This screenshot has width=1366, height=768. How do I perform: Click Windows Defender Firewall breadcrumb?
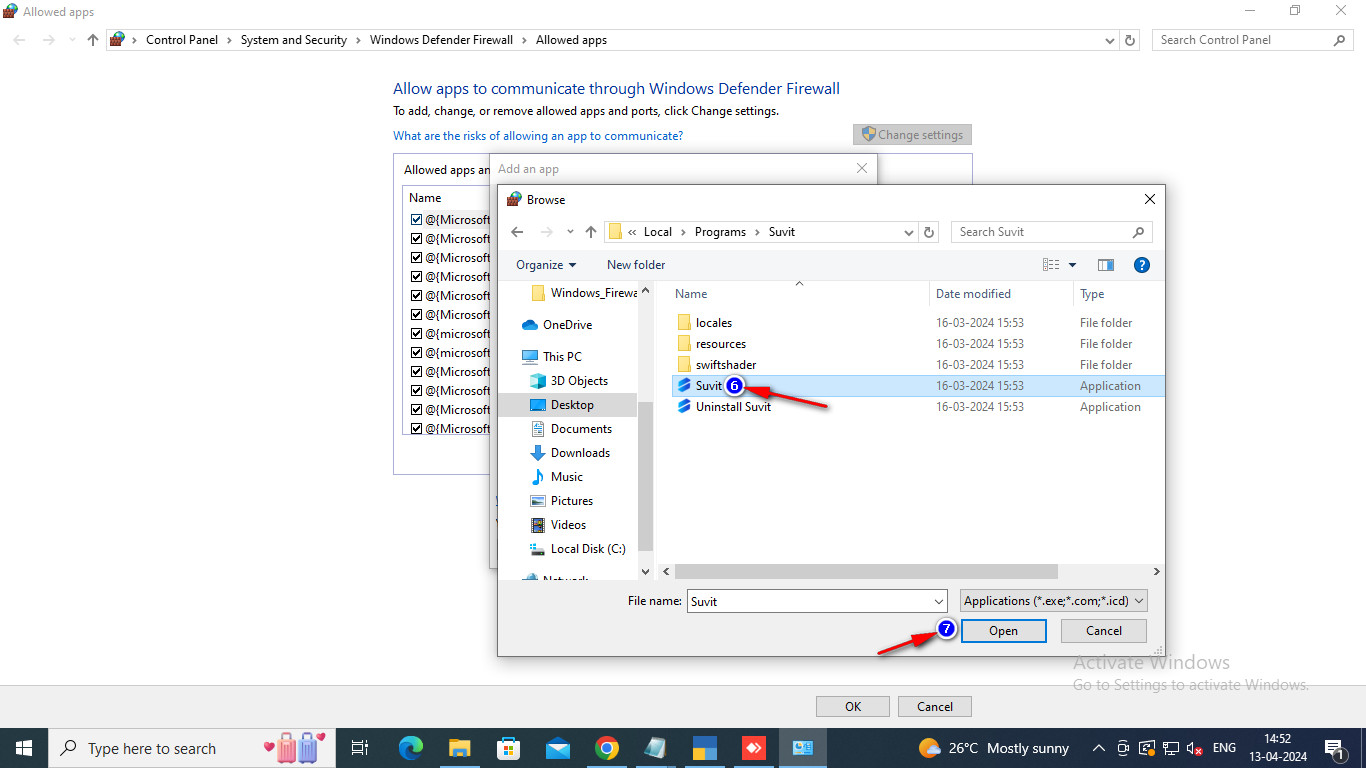tap(441, 40)
